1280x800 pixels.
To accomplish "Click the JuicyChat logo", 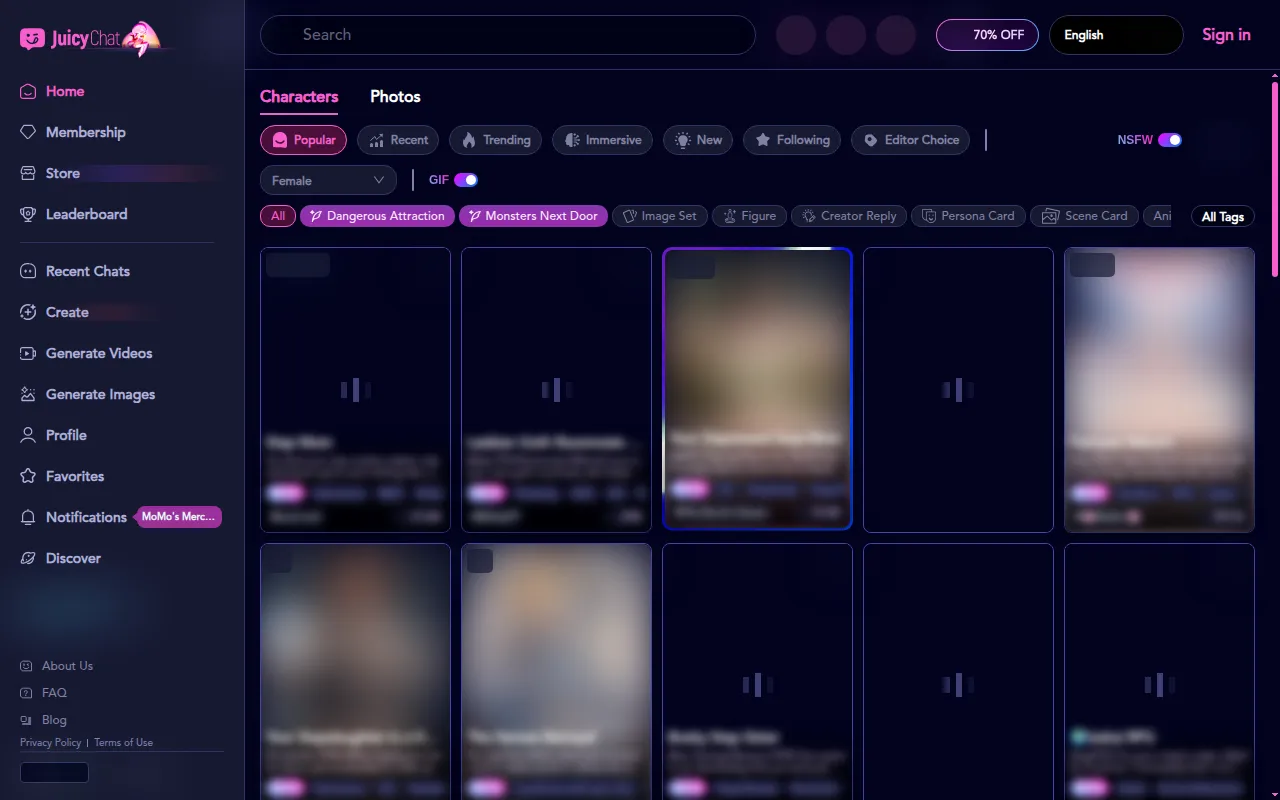I will (96, 39).
